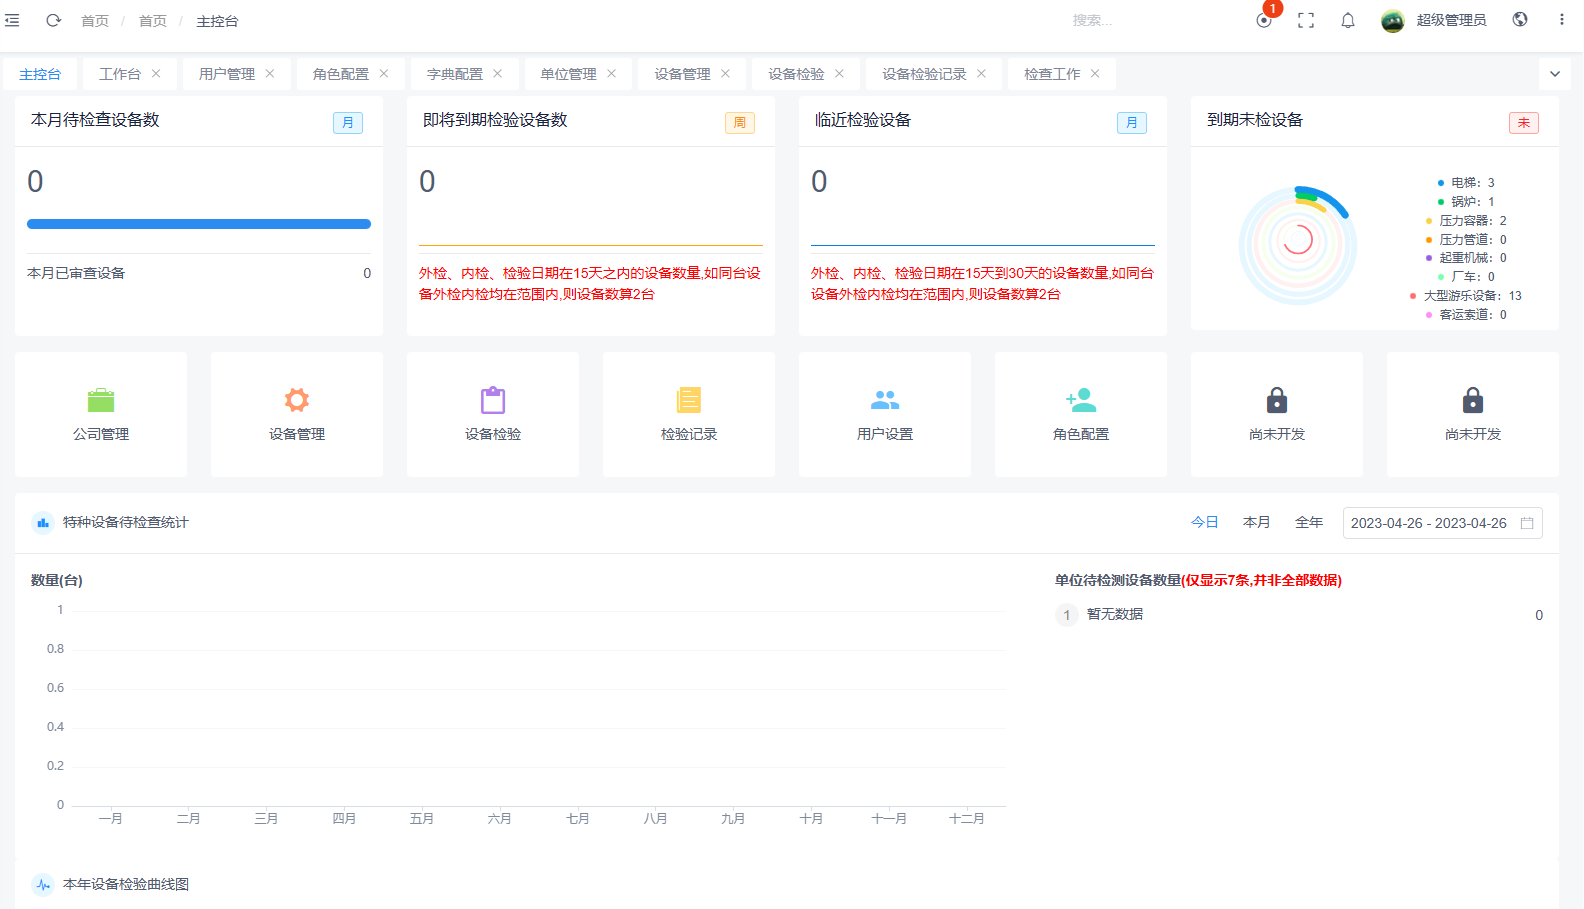Open the 角色配置 add-user shortcut
1584x909 pixels.
1081,414
